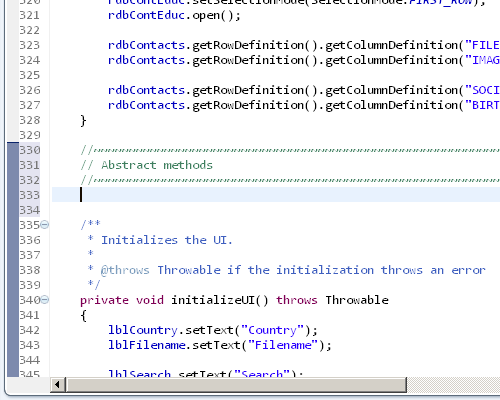500x400 pixels.
Task: Collapse the Javadoc fold at line 335
Action: tap(44, 225)
